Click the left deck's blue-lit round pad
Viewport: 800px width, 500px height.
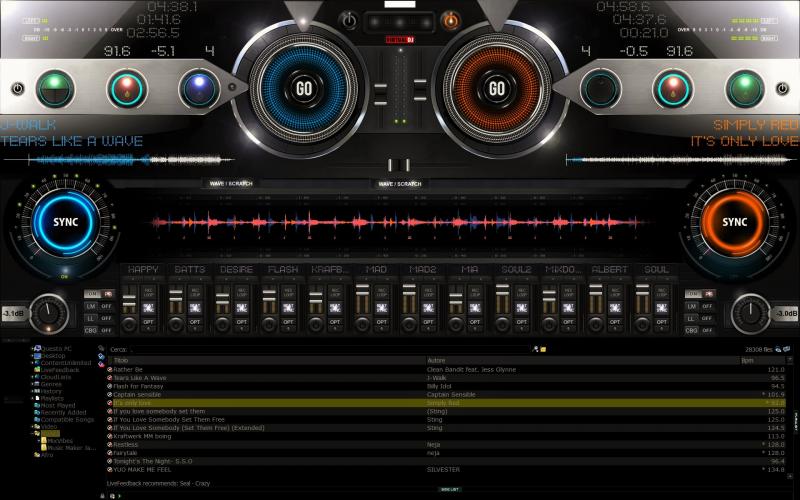(199, 89)
